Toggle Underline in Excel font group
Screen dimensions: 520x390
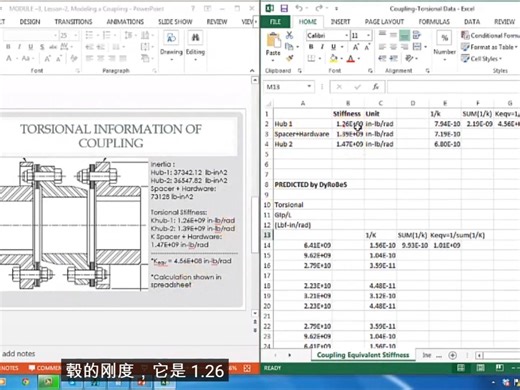coord(333,47)
